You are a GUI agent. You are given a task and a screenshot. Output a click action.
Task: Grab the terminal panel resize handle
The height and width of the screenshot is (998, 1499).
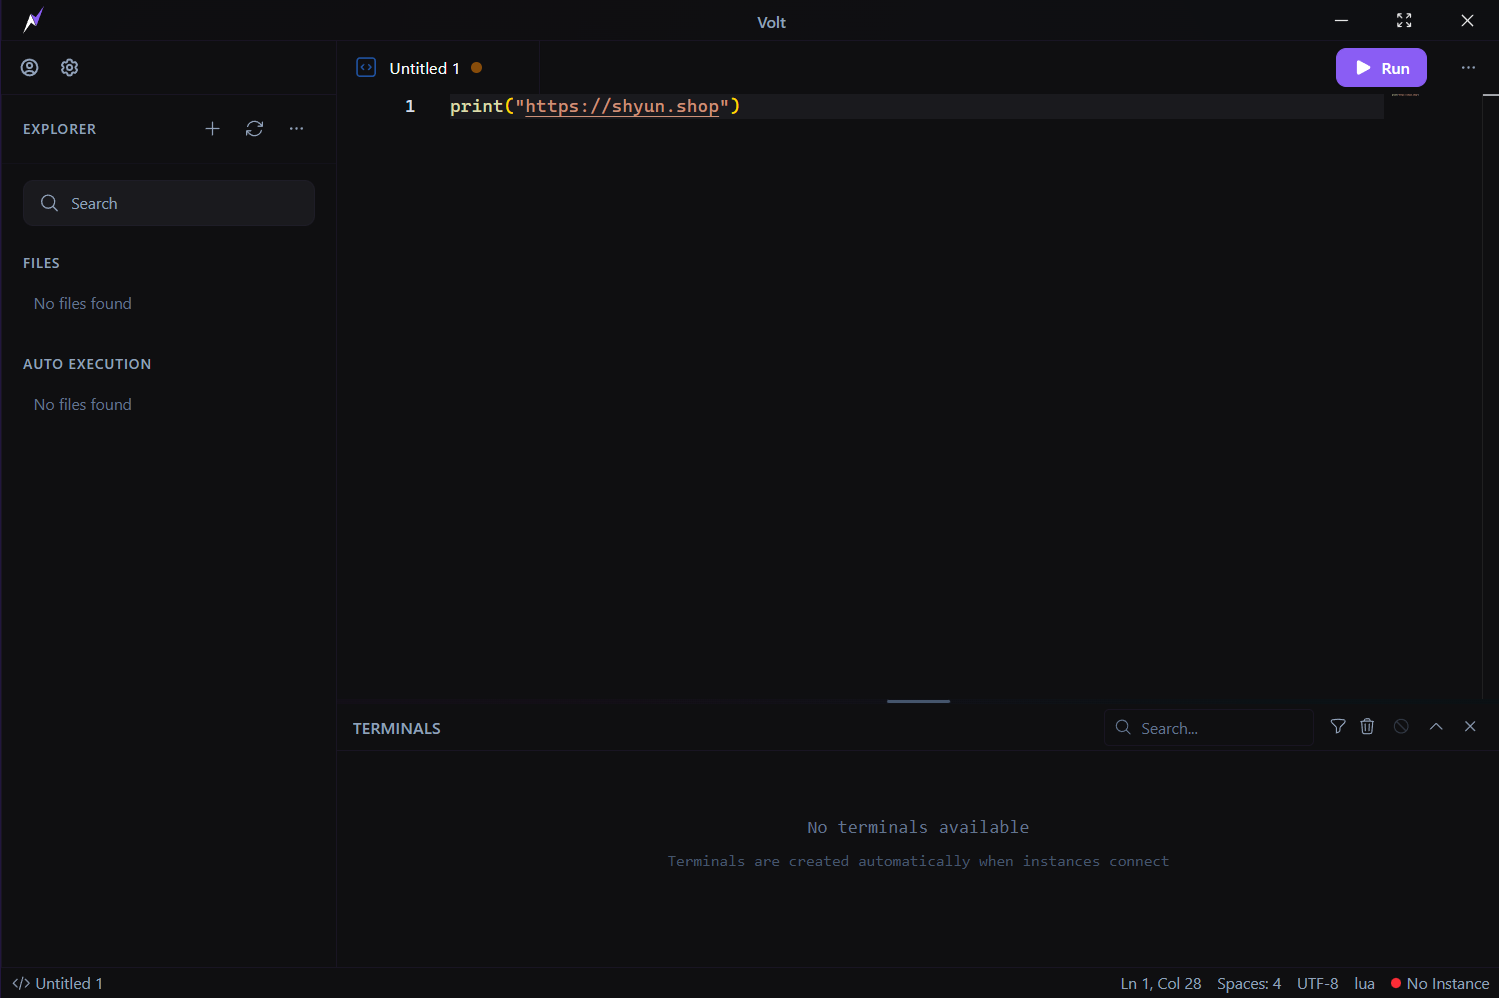coord(918,701)
